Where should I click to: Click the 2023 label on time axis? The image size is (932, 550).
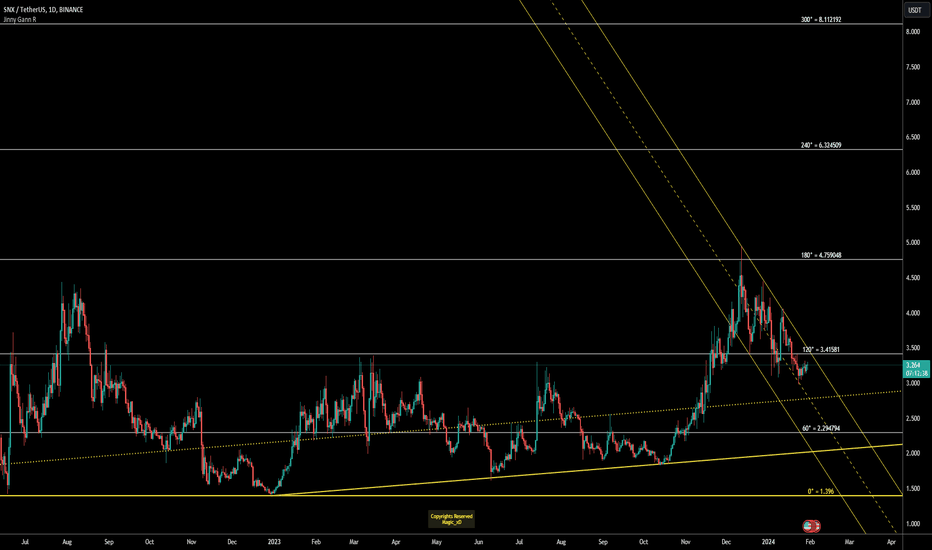pyautogui.click(x=274, y=542)
